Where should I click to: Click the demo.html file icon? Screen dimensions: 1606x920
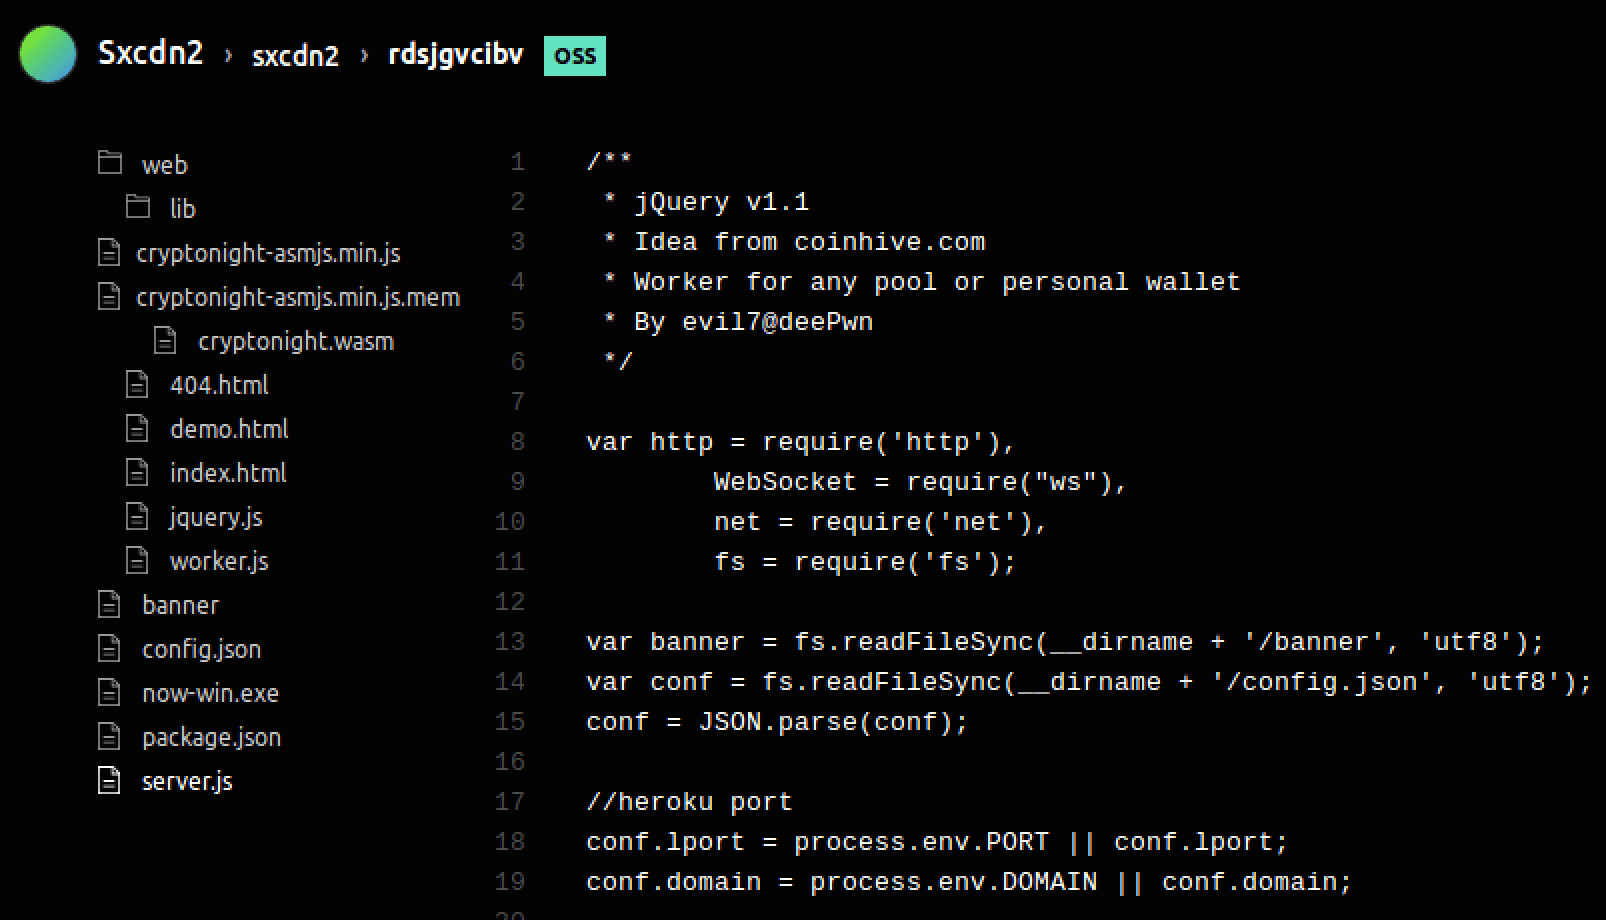point(137,429)
